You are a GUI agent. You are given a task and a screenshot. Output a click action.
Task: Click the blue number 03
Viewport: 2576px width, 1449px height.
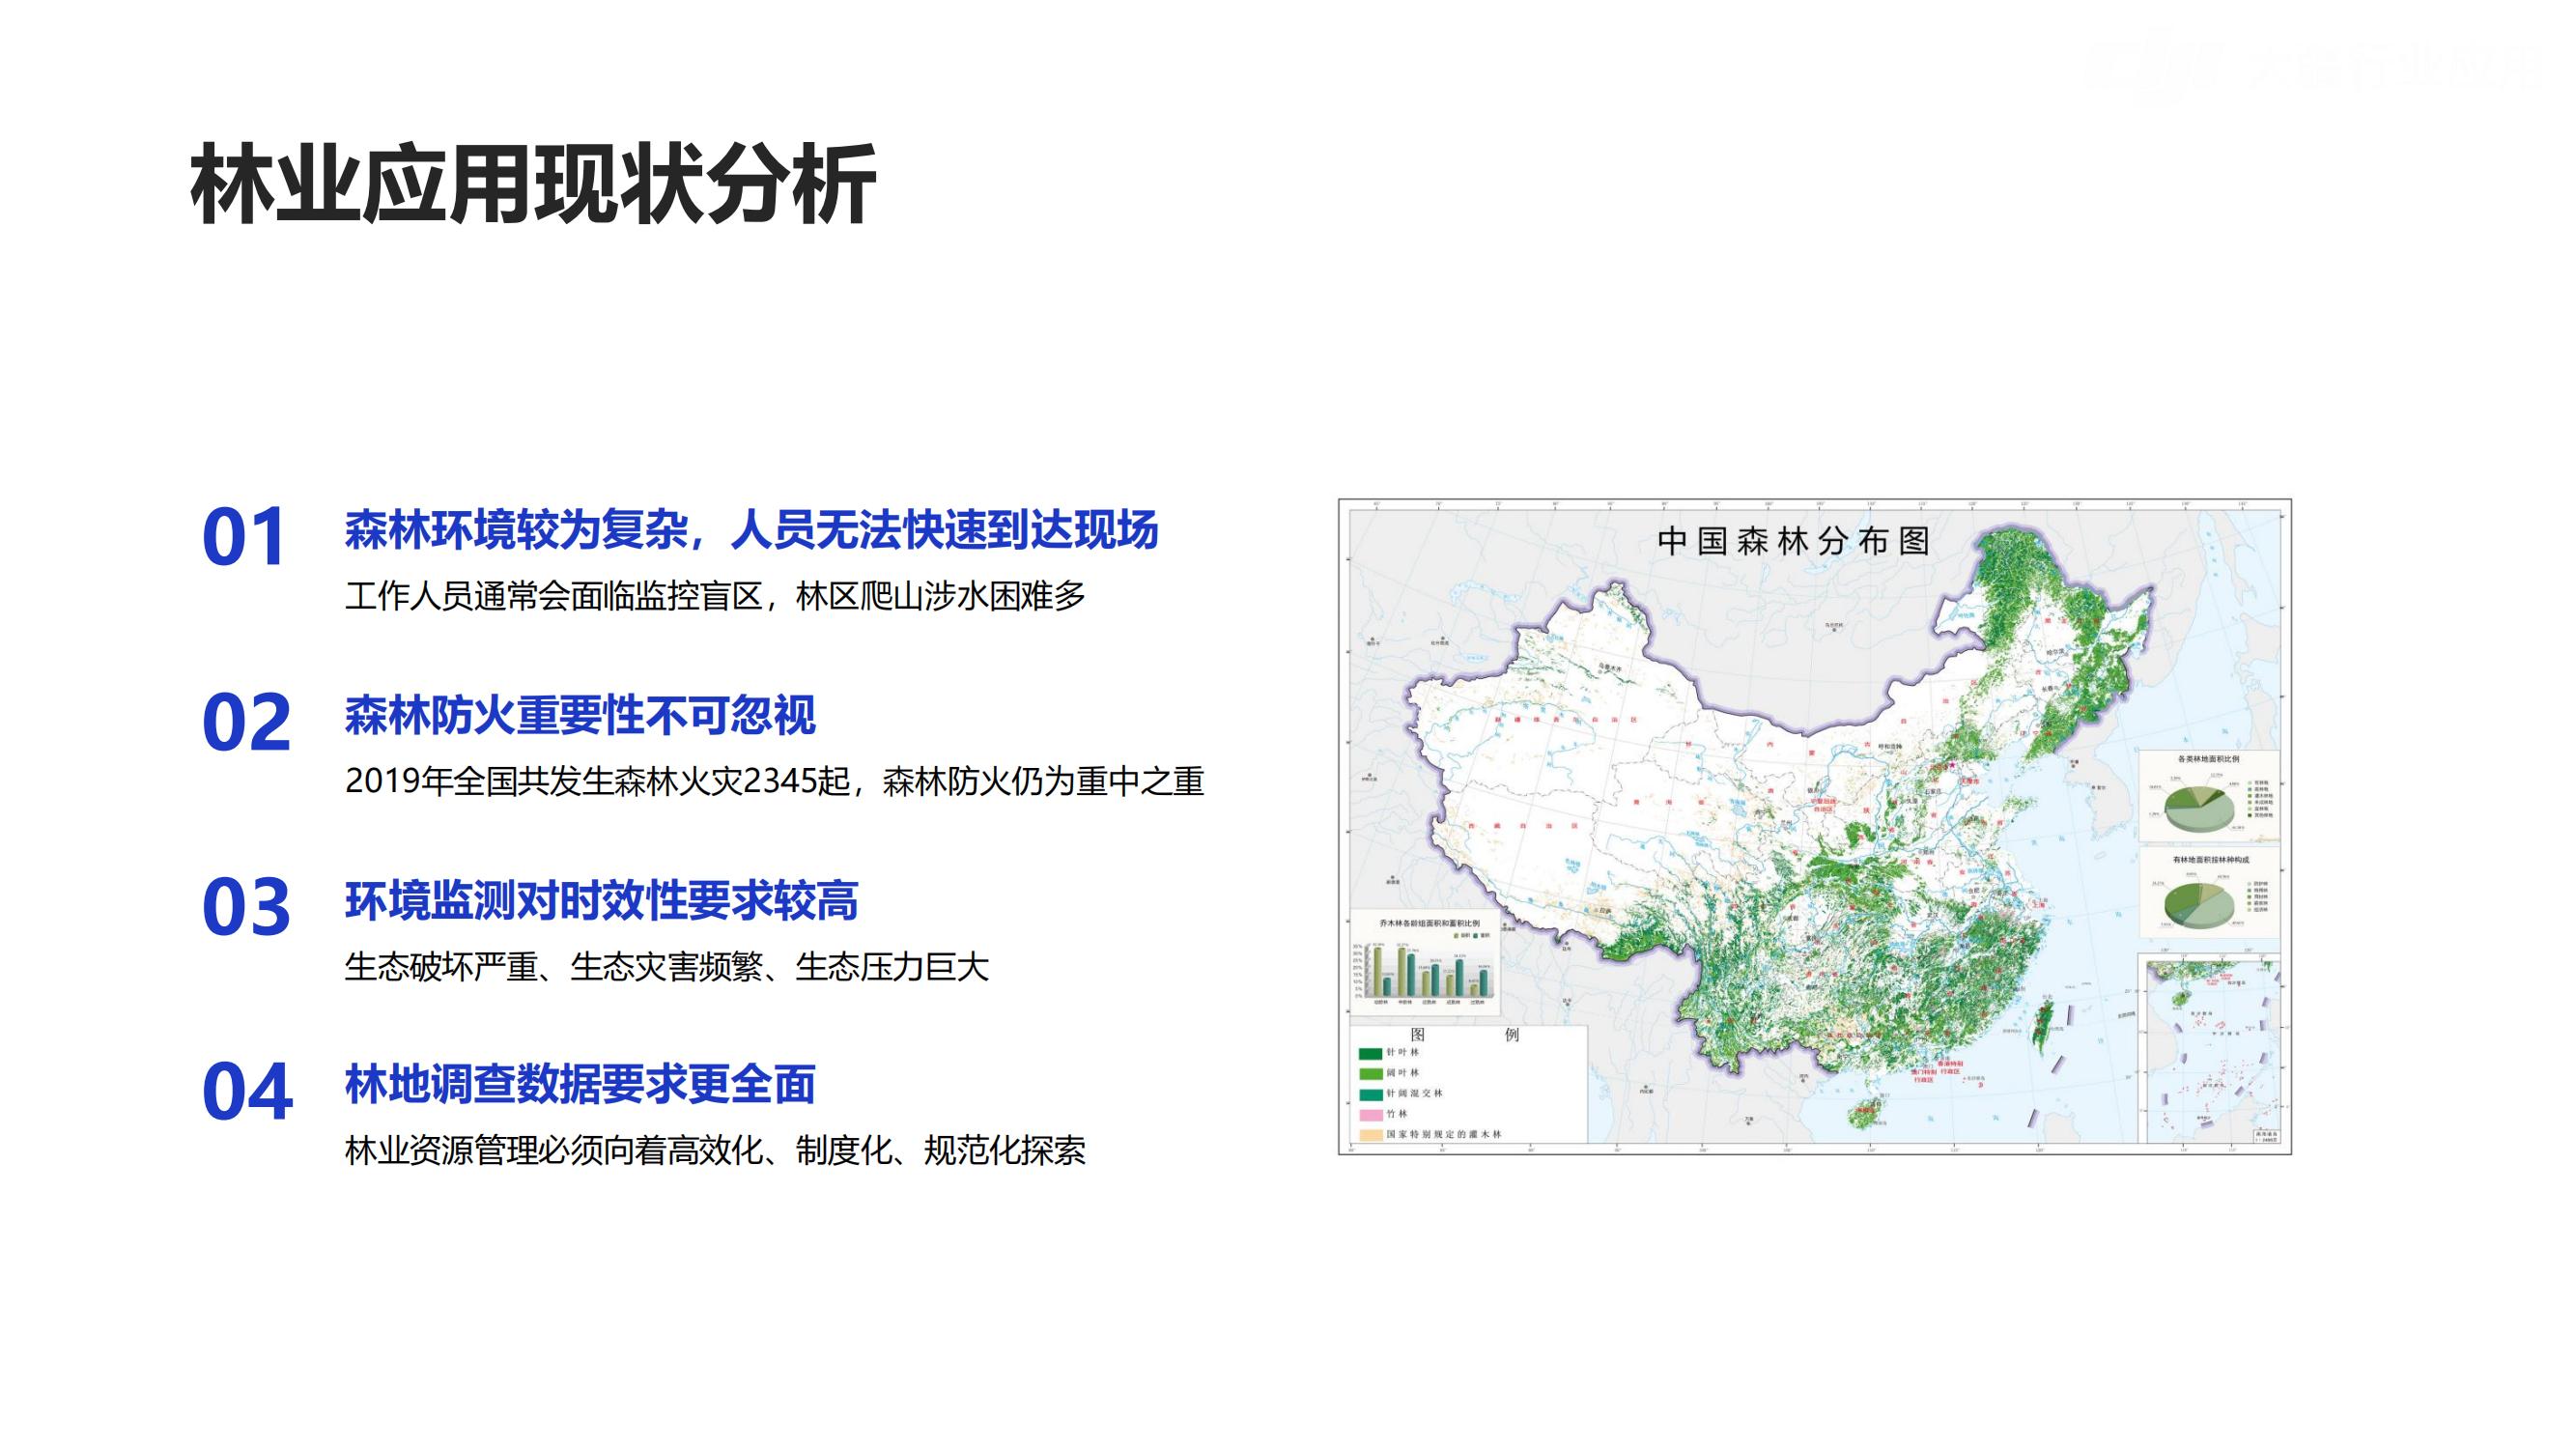(x=246, y=908)
